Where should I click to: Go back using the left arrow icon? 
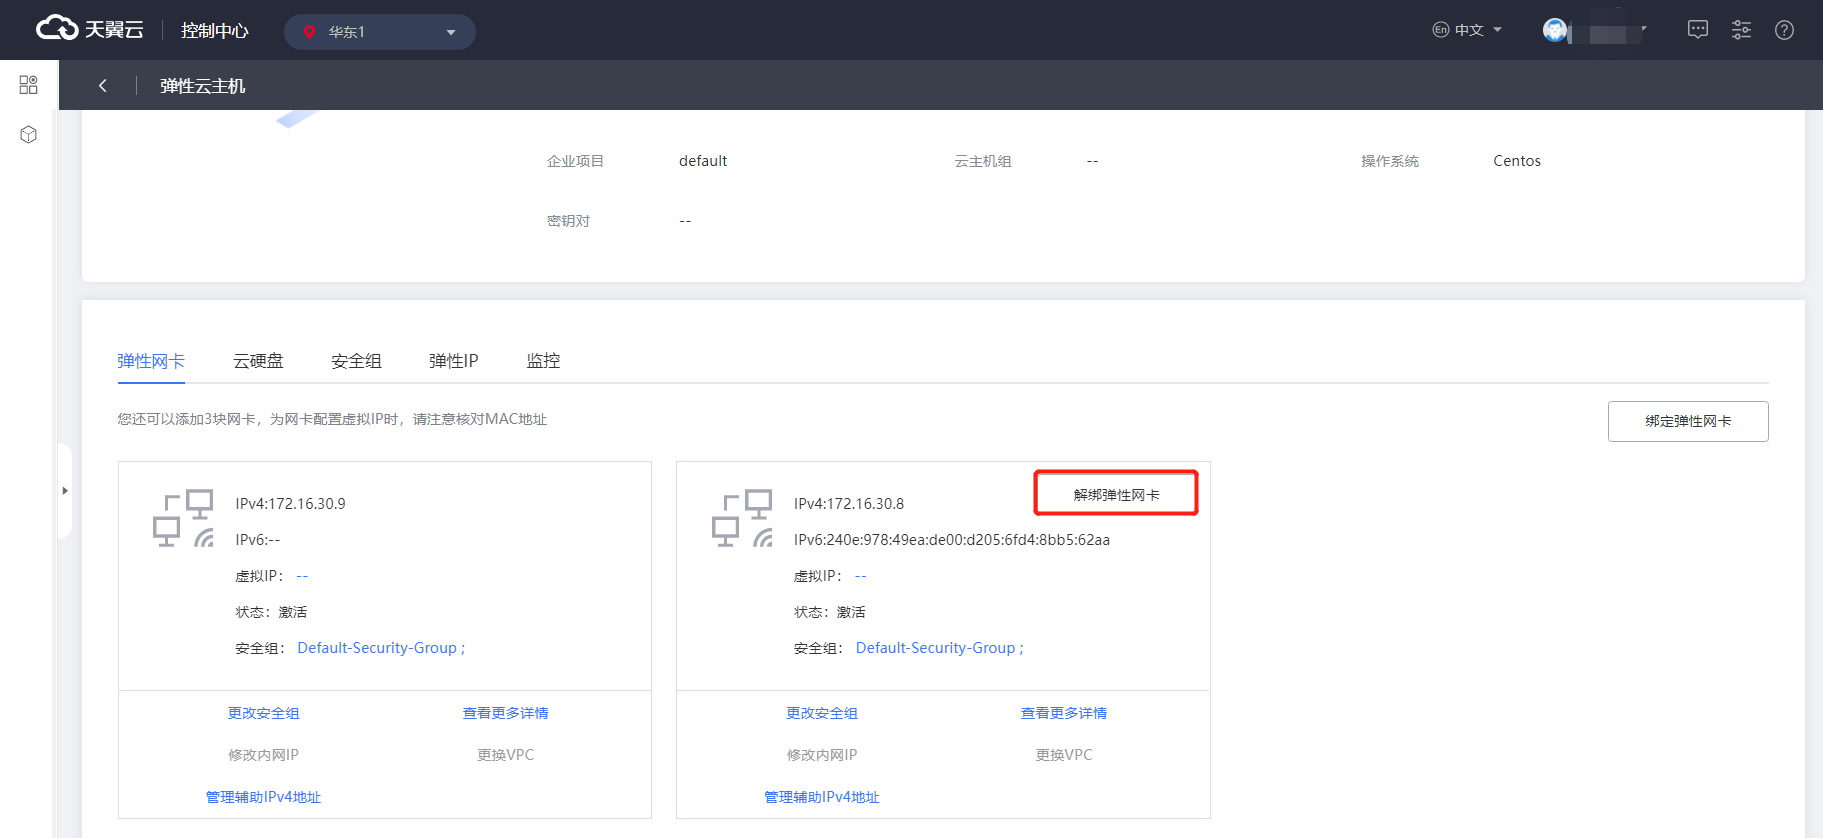point(102,86)
